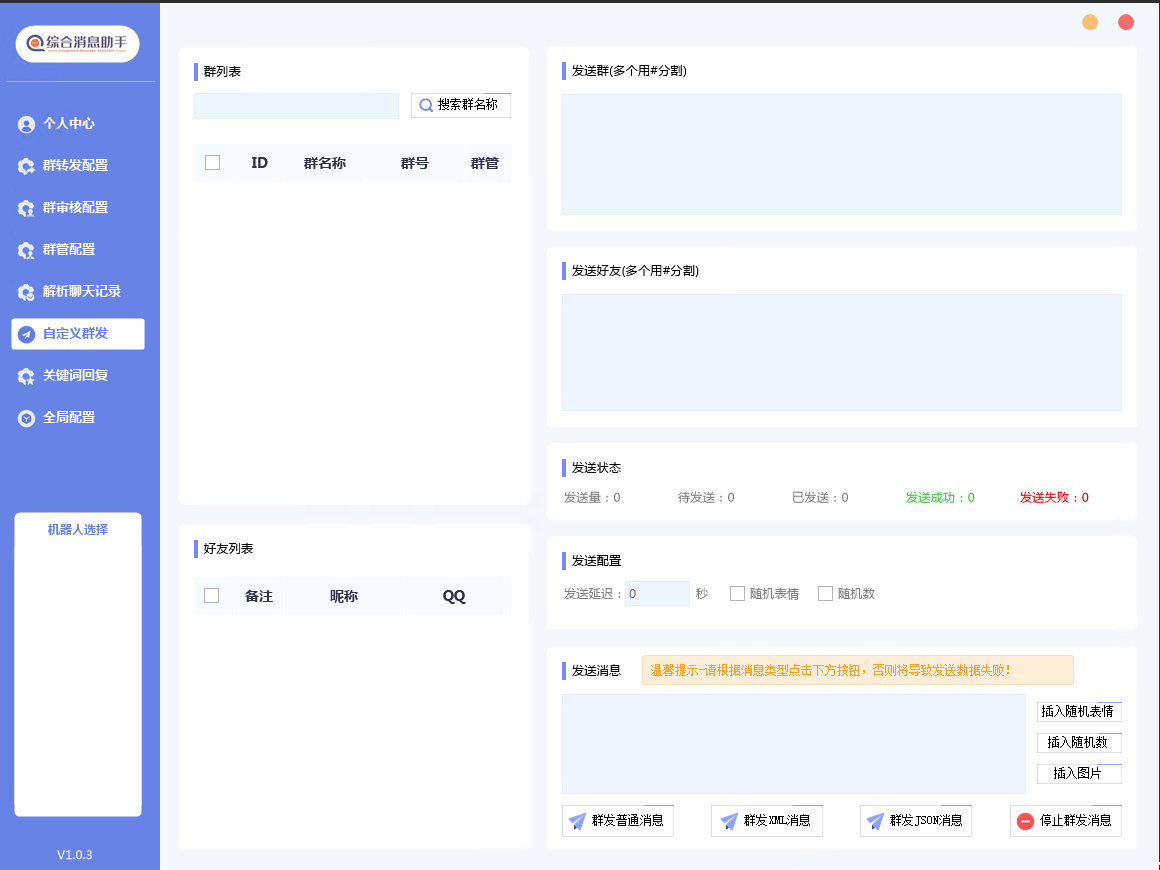Click the 群审核配置 gear icon
The height and width of the screenshot is (870, 1160).
click(26, 208)
